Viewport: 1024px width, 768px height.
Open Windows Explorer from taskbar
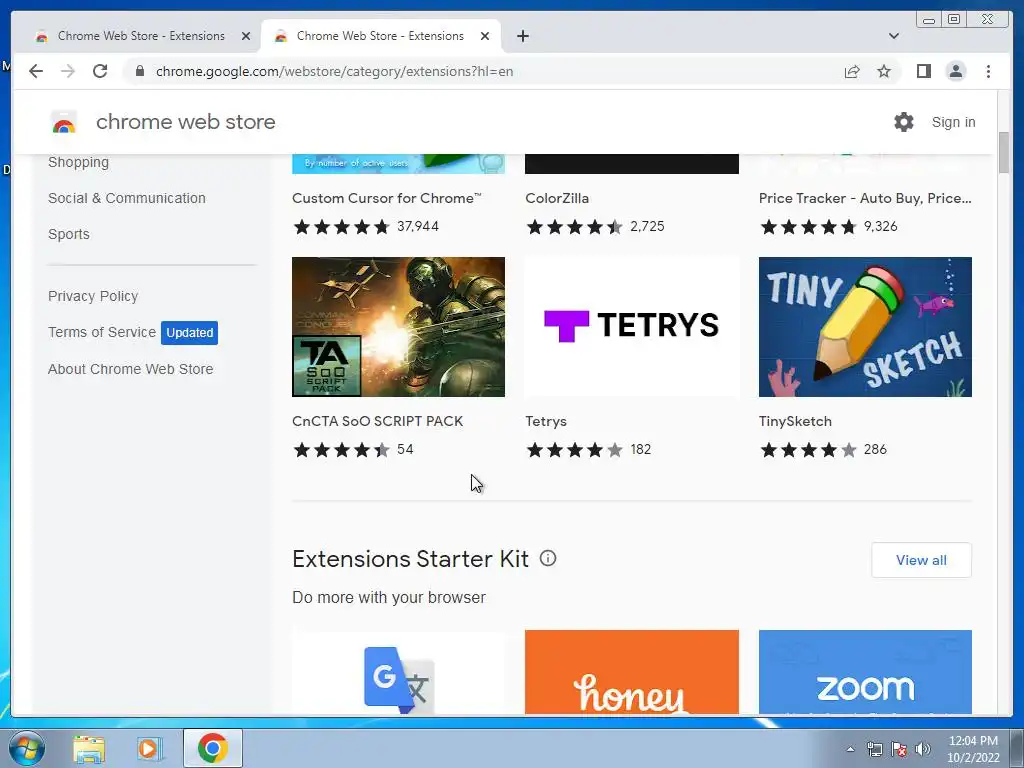pos(89,749)
